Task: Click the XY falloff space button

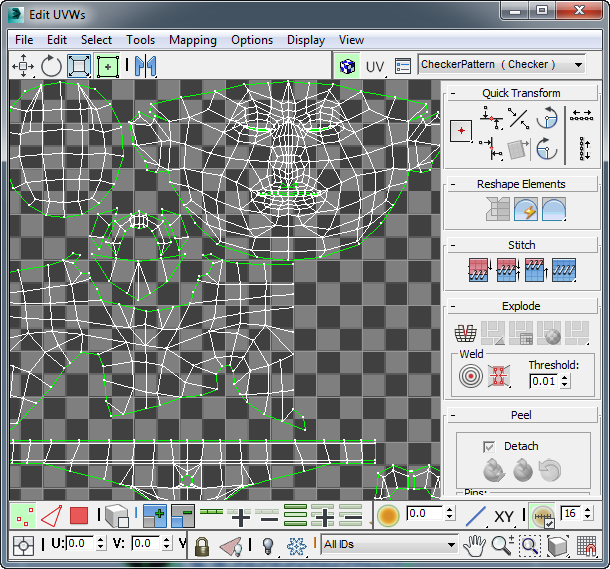Action: click(x=504, y=516)
